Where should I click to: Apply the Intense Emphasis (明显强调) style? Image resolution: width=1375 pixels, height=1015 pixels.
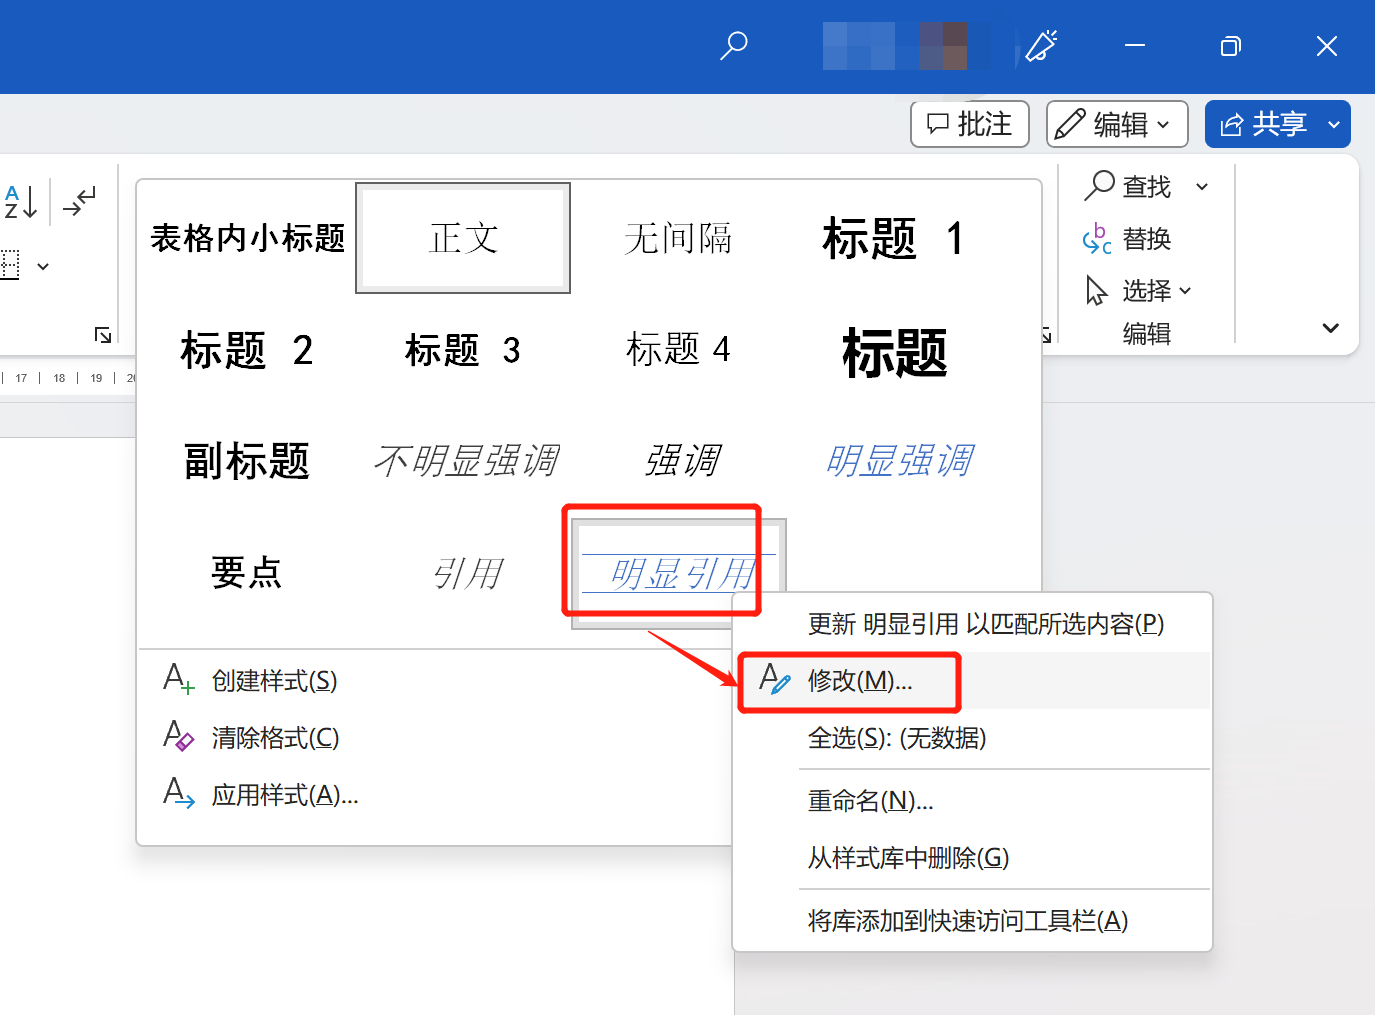tap(899, 461)
